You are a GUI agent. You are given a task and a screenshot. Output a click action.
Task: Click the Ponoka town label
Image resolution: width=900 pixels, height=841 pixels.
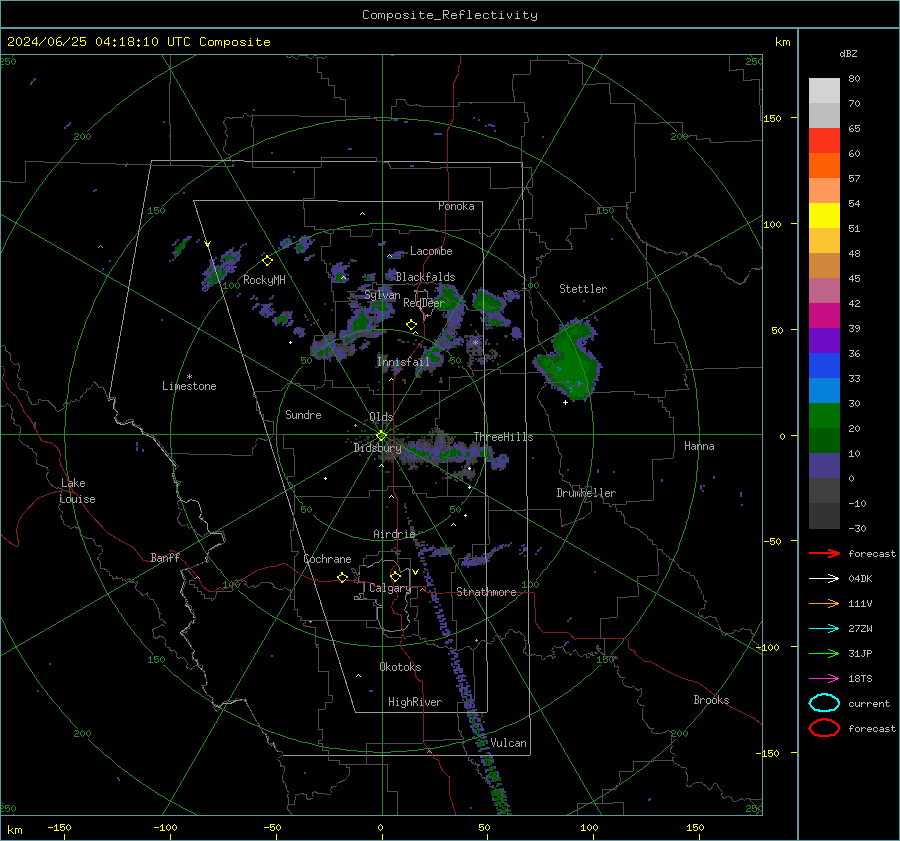[456, 206]
